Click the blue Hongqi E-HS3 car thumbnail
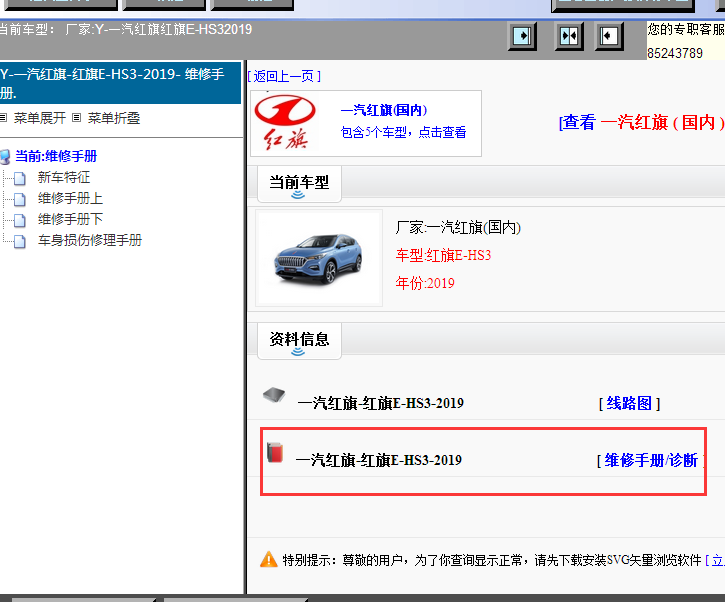The image size is (725, 602). (319, 258)
